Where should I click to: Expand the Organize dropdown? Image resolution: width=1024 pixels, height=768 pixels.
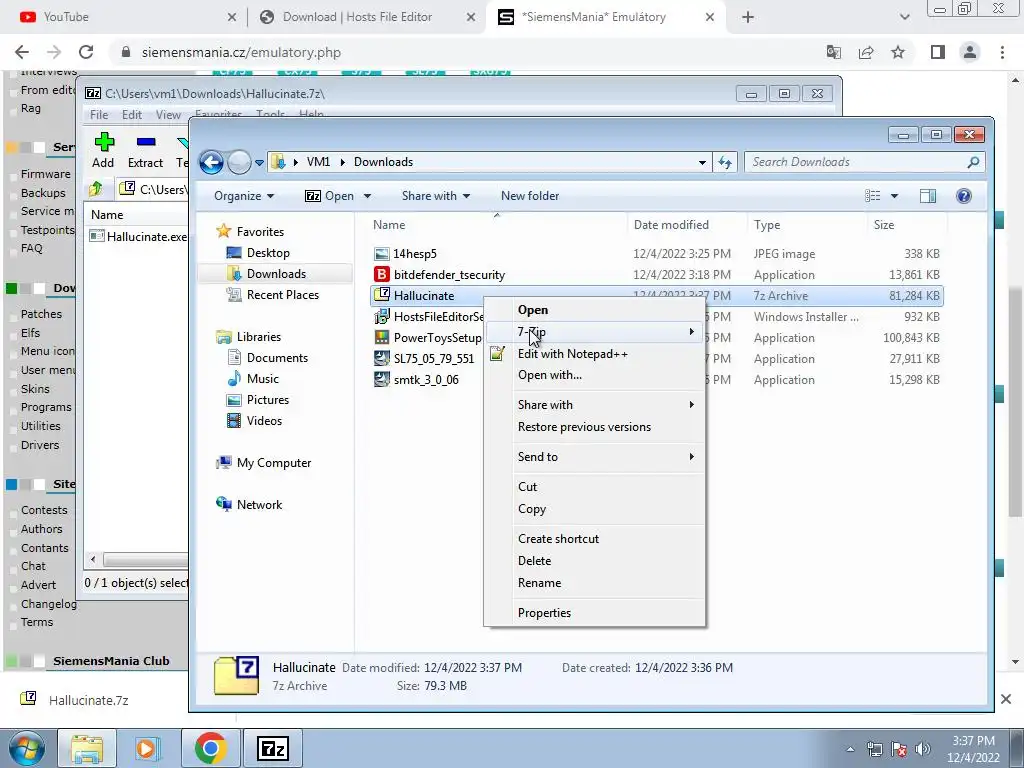click(x=244, y=196)
